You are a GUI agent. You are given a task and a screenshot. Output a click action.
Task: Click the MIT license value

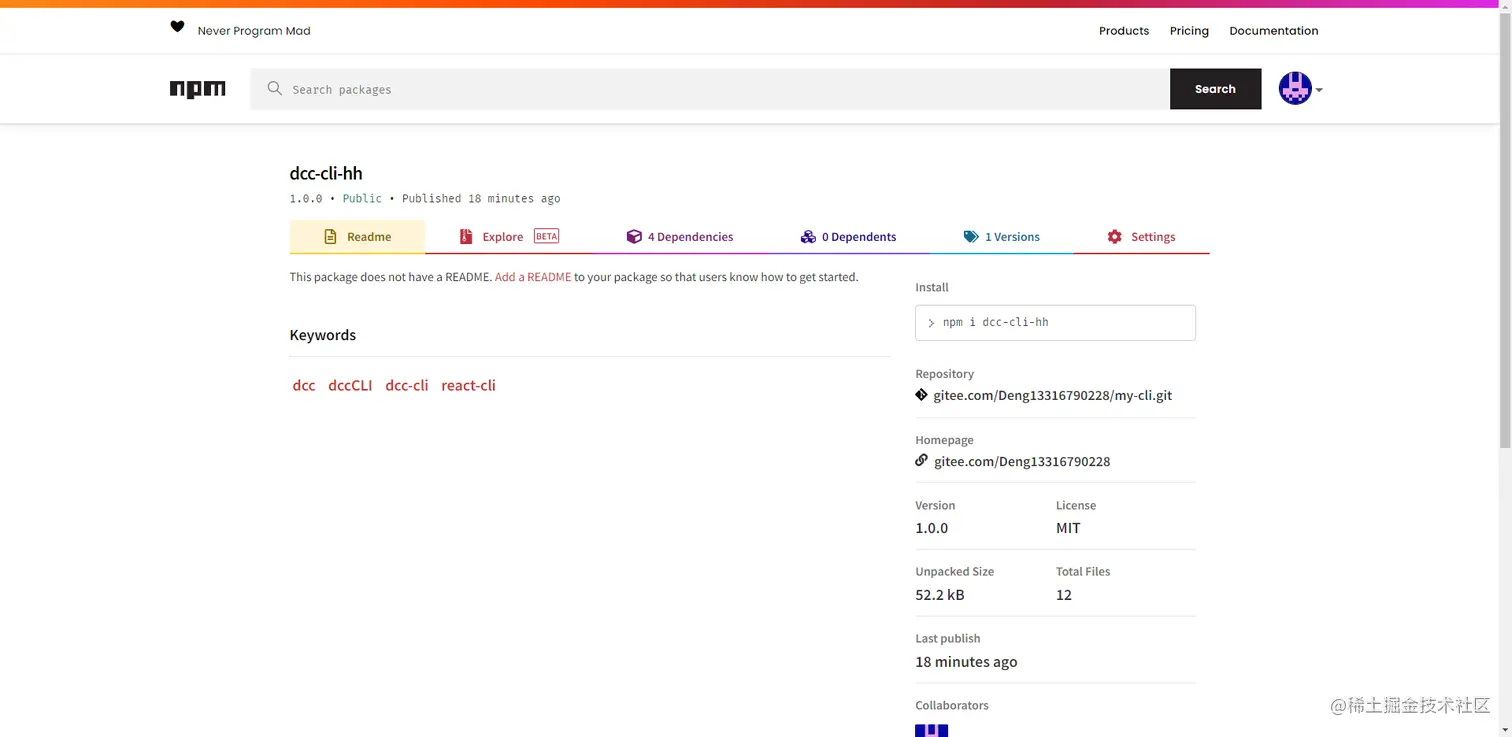1068,528
